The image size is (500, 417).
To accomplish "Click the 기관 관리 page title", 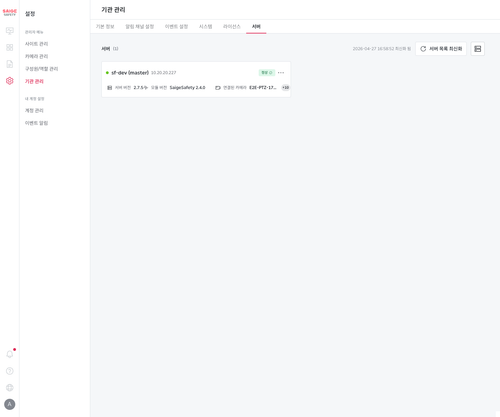I will (x=113, y=10).
